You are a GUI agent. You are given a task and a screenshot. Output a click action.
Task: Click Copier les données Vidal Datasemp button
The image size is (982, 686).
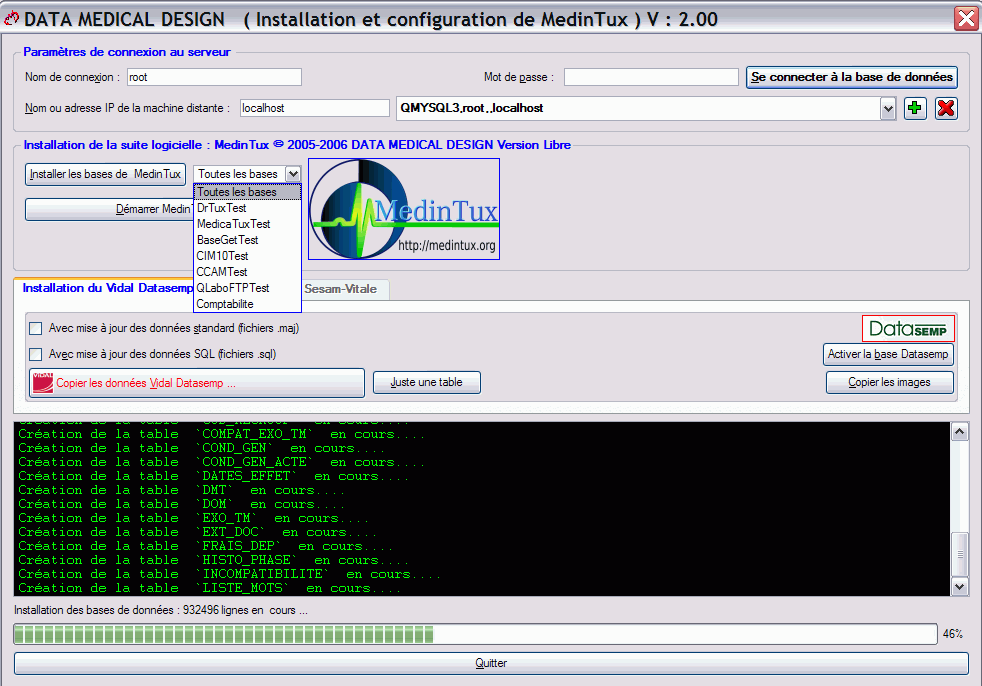[x=197, y=383]
